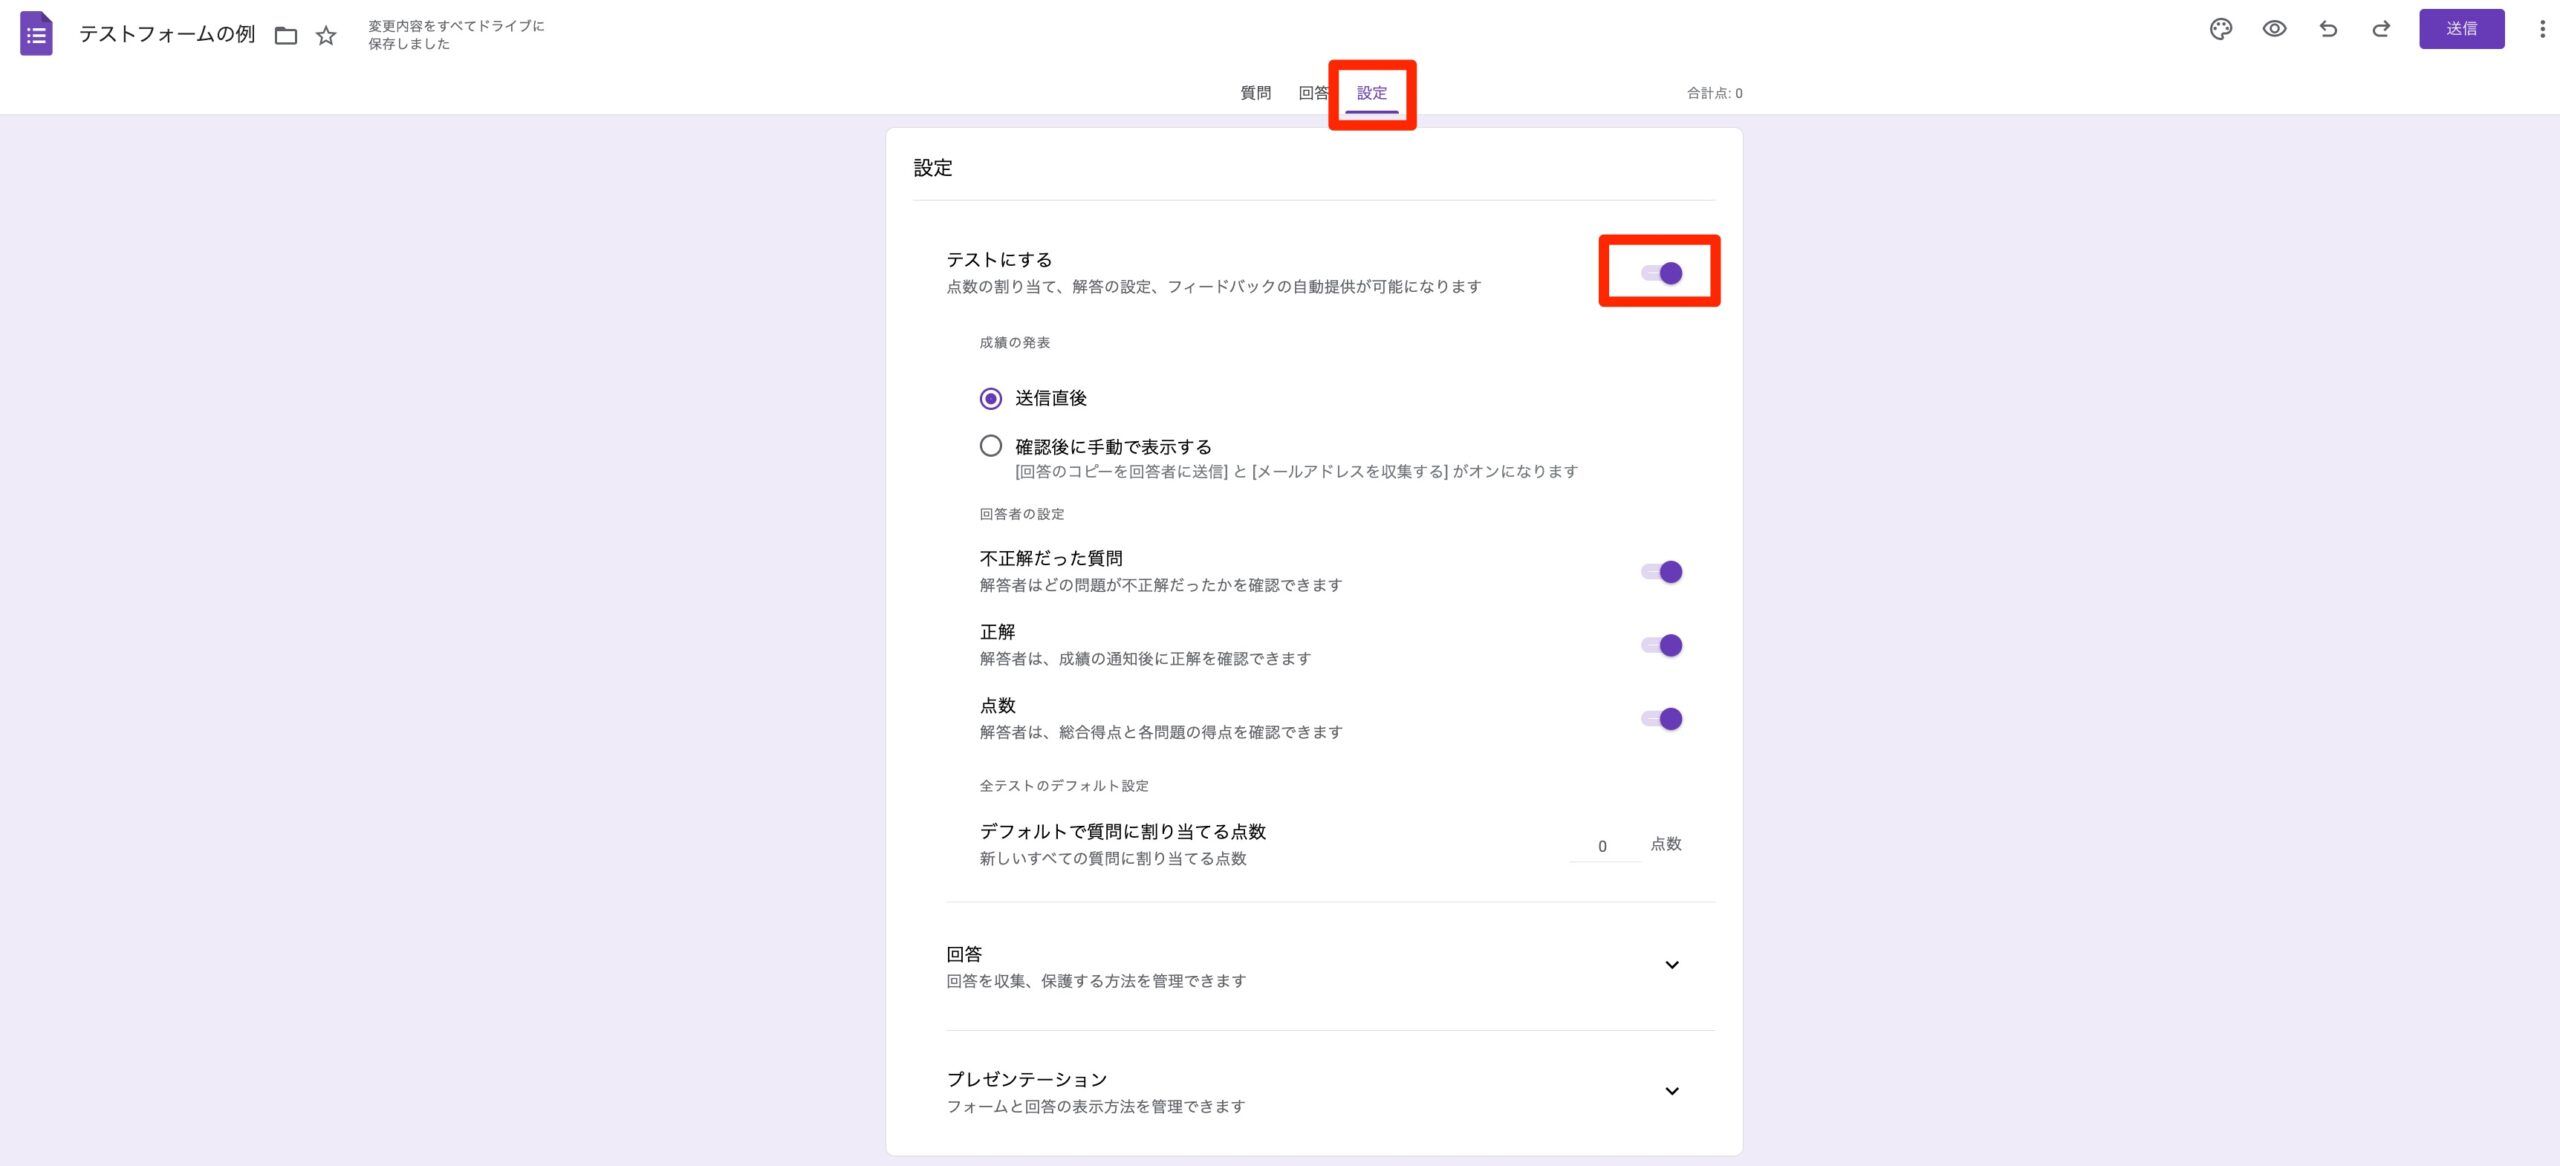
Task: Select the 送信直後 radio option
Action: (990, 397)
